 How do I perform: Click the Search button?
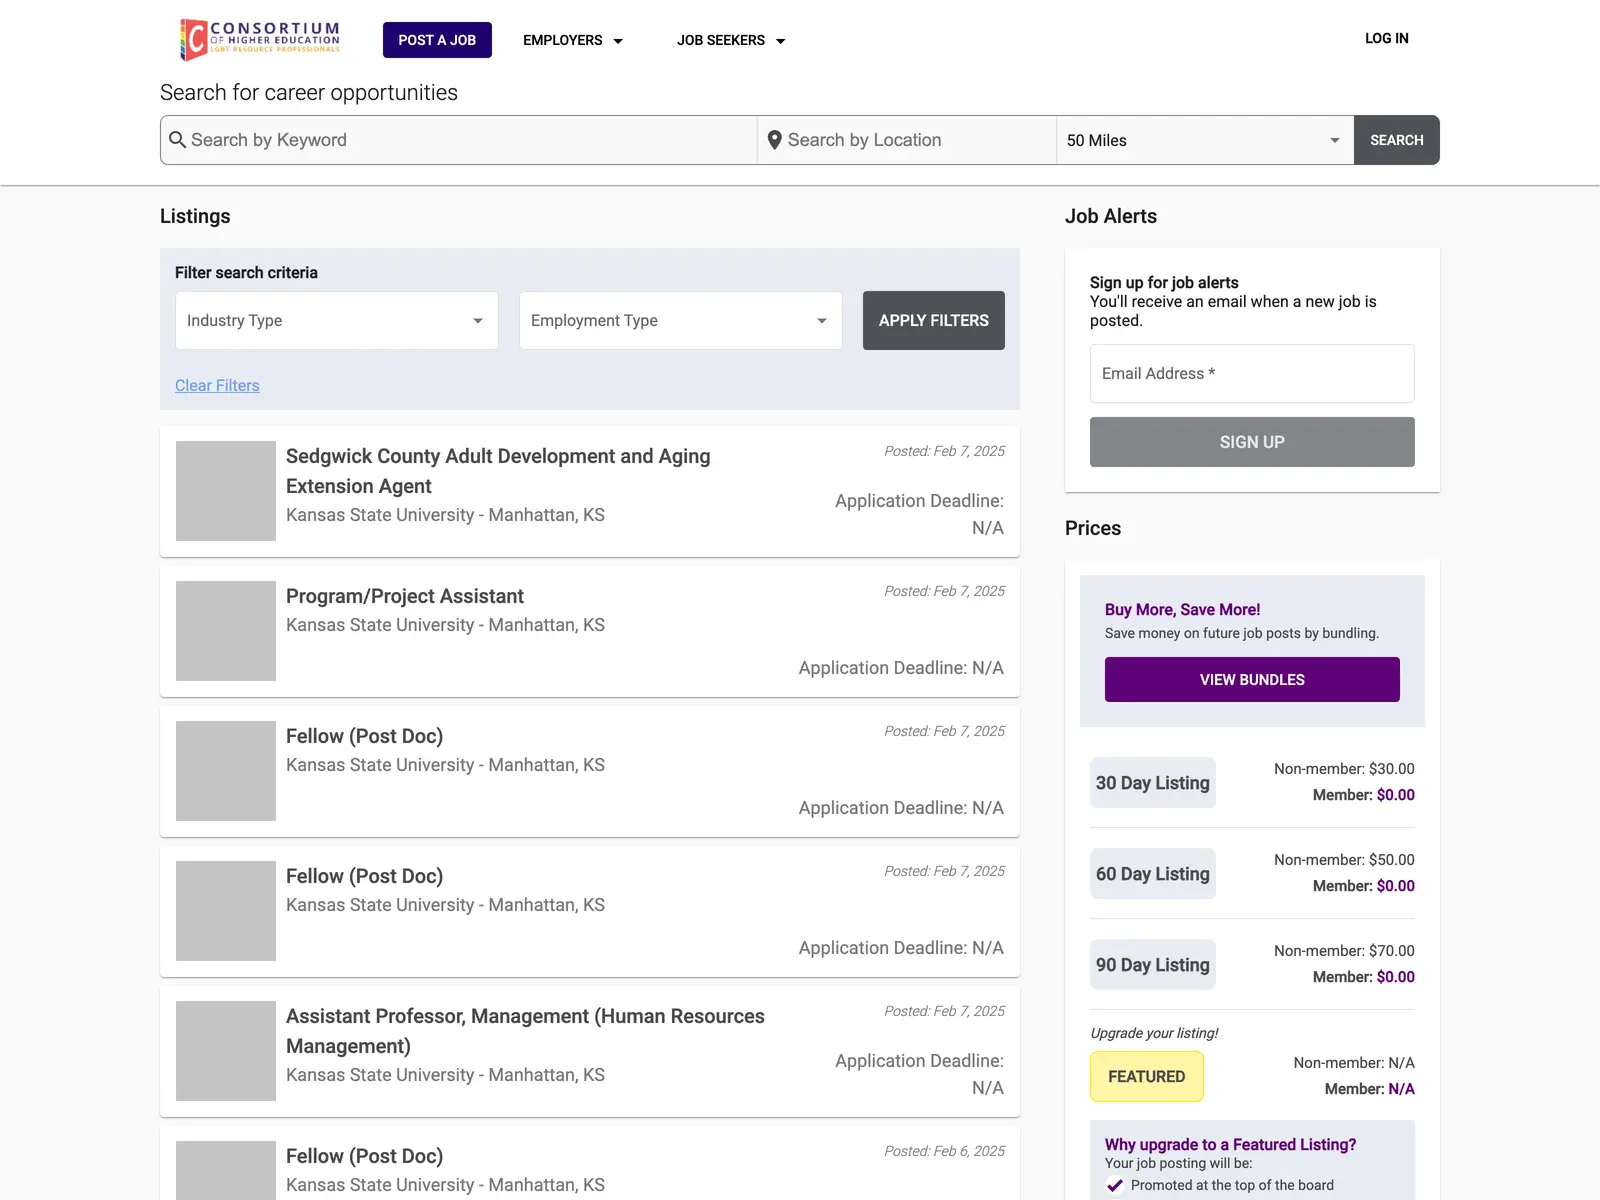1396,140
